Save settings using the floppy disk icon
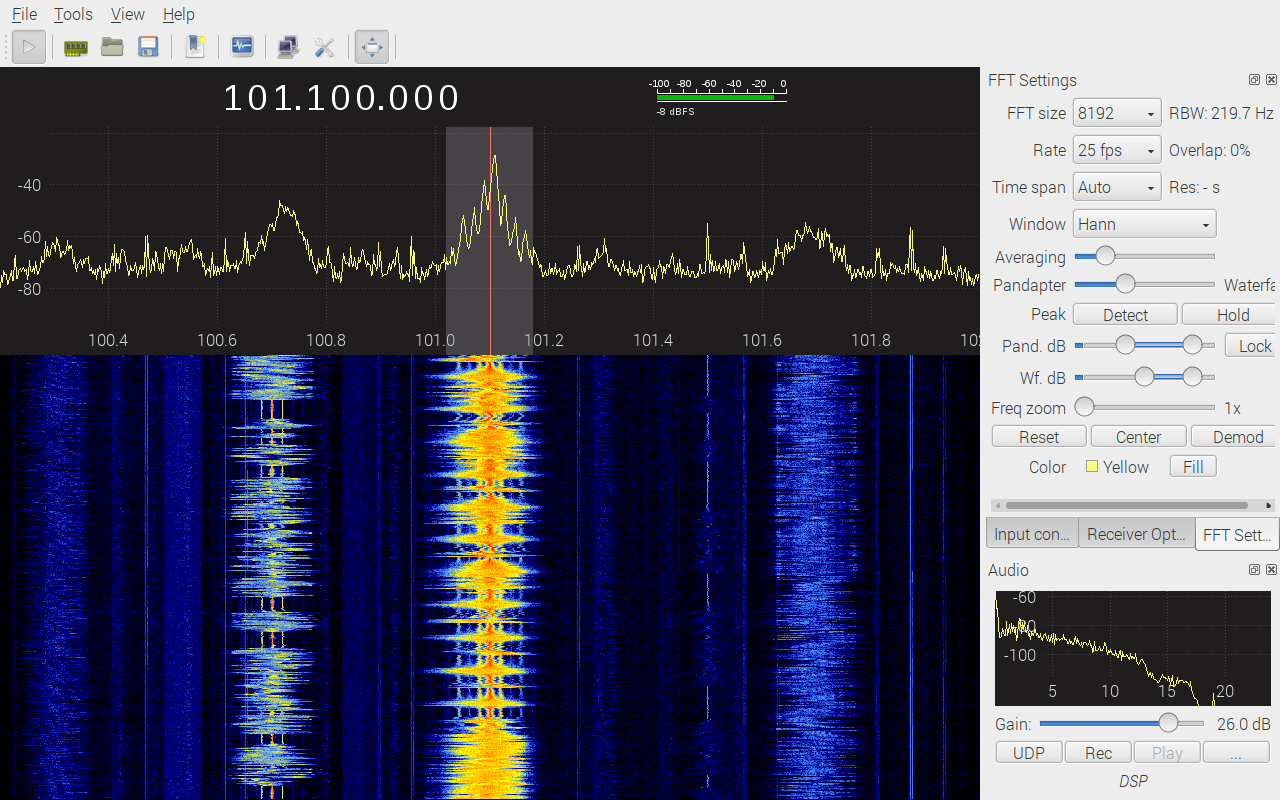Image resolution: width=1280 pixels, height=800 pixels. (148, 47)
